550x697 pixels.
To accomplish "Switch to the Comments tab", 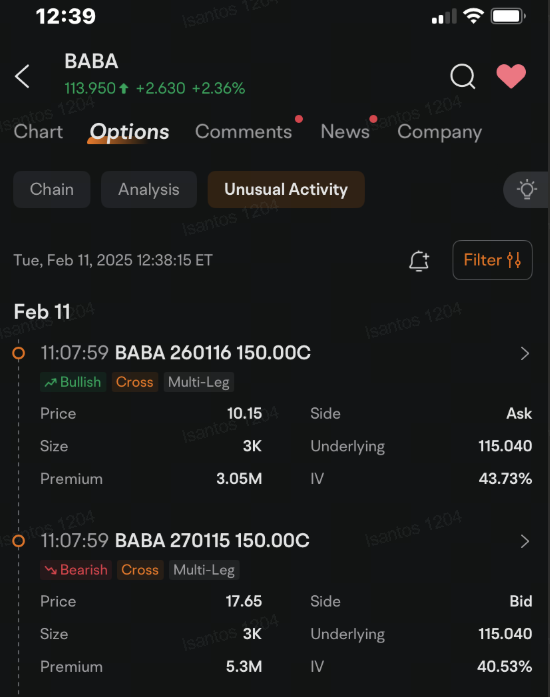I will coord(243,132).
